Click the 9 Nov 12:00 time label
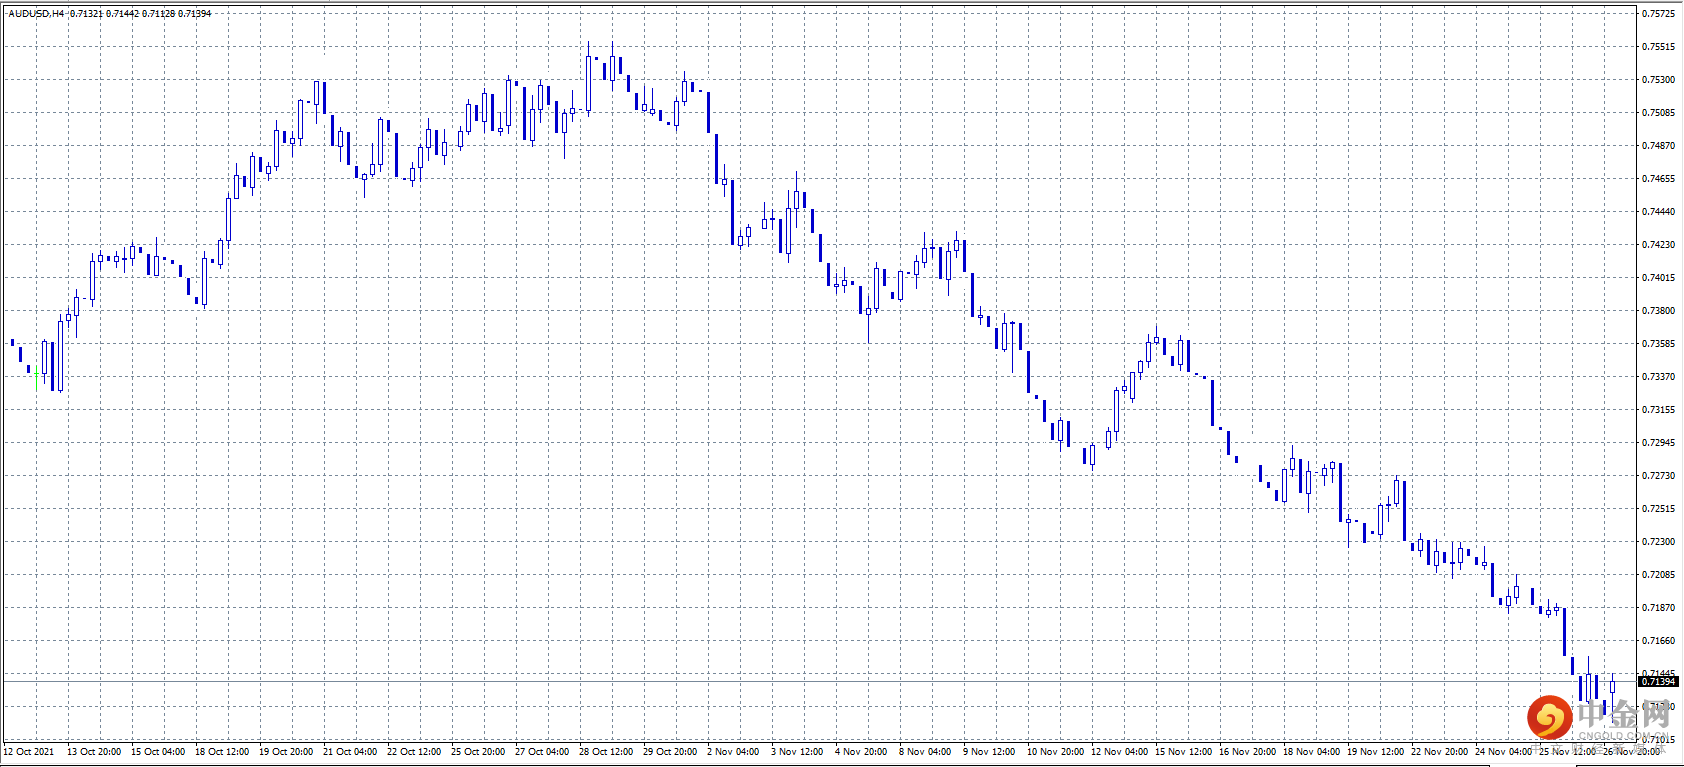The image size is (1684, 767). pyautogui.click(x=989, y=752)
